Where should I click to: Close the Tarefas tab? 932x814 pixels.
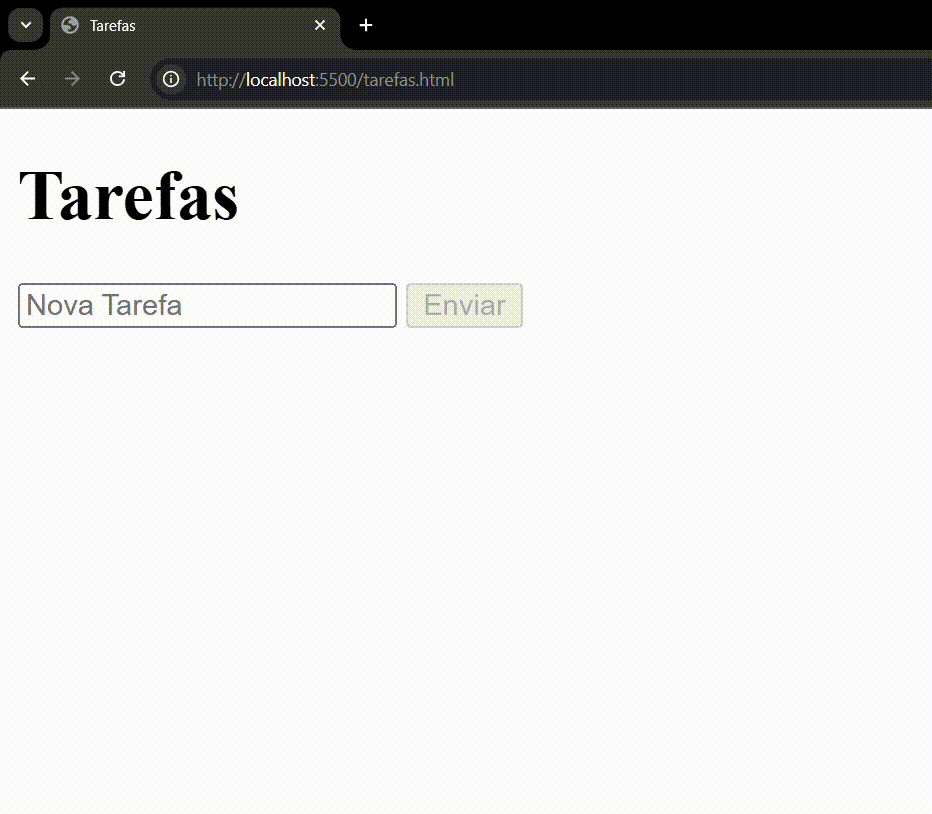pyautogui.click(x=319, y=25)
